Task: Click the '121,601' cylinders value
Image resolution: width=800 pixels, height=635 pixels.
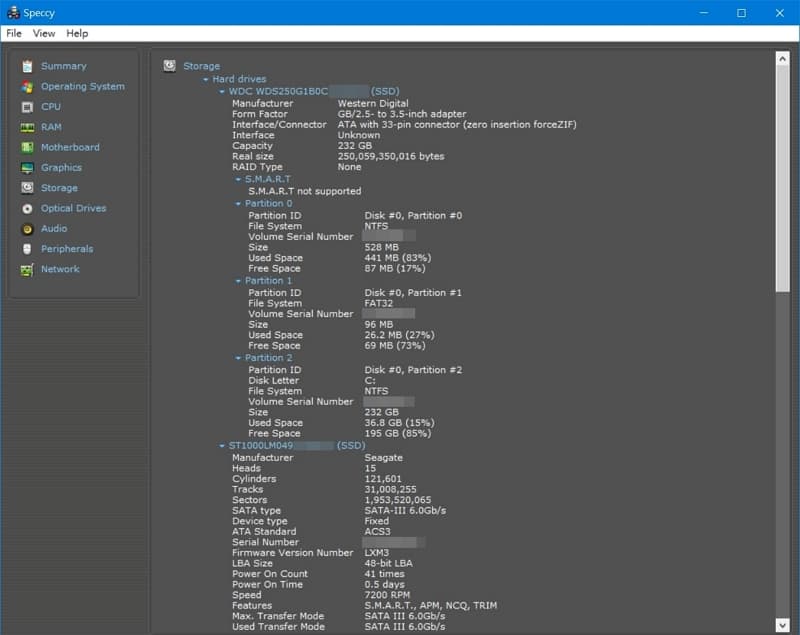Action: point(383,479)
